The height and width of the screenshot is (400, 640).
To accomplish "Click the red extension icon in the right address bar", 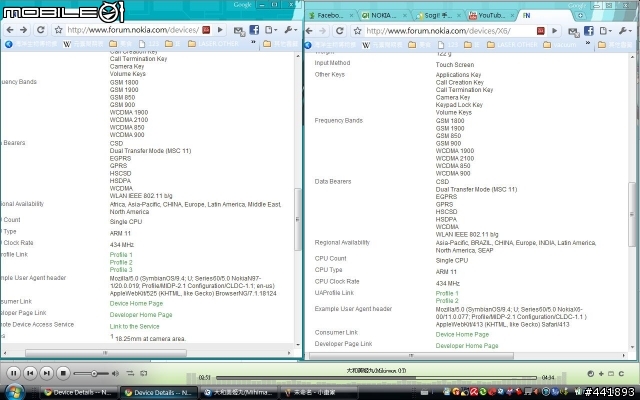I will point(541,31).
